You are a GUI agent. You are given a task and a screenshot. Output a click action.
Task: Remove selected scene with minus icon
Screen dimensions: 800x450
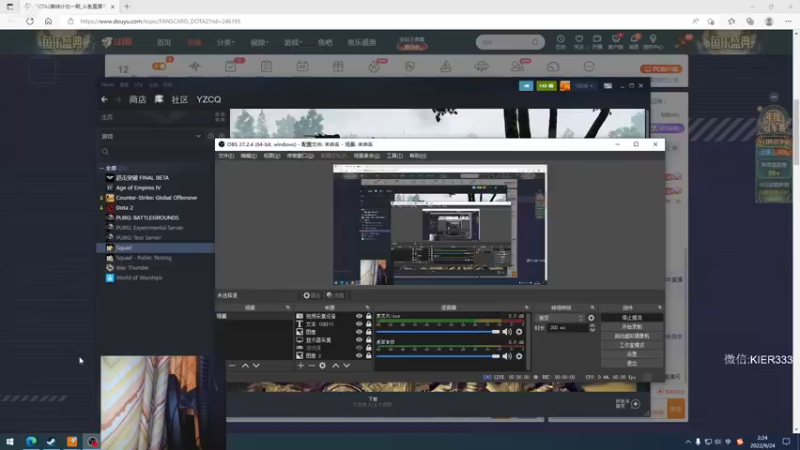pos(232,365)
